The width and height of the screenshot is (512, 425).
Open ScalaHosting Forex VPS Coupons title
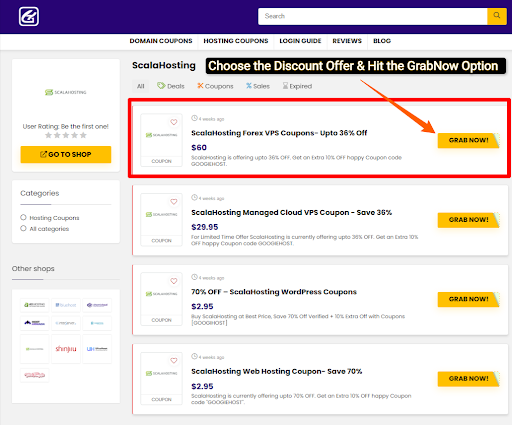pos(279,133)
